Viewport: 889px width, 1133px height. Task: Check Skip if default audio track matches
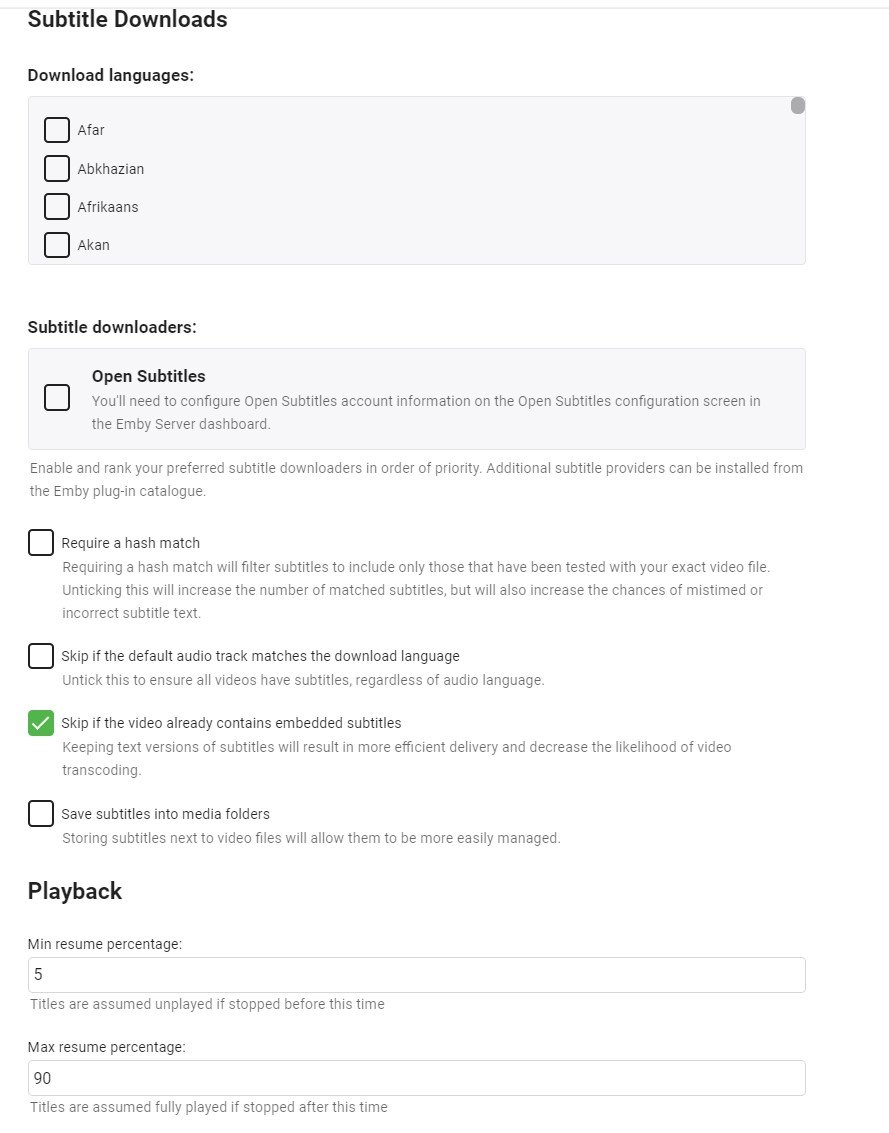41,656
